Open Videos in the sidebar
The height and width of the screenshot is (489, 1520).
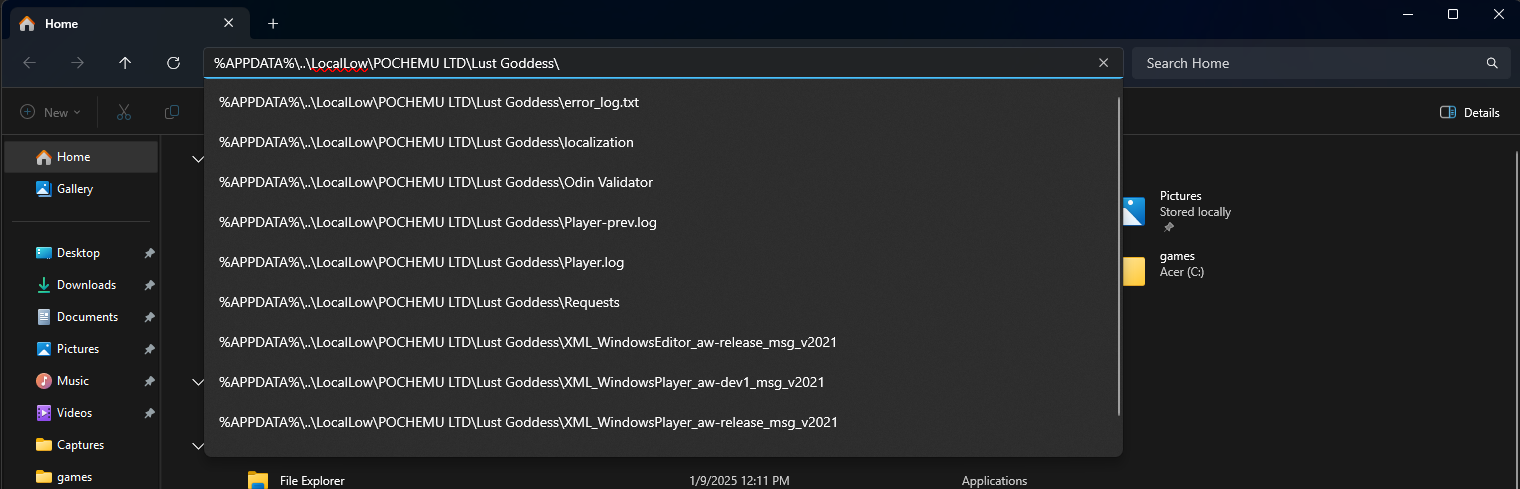coord(81,413)
